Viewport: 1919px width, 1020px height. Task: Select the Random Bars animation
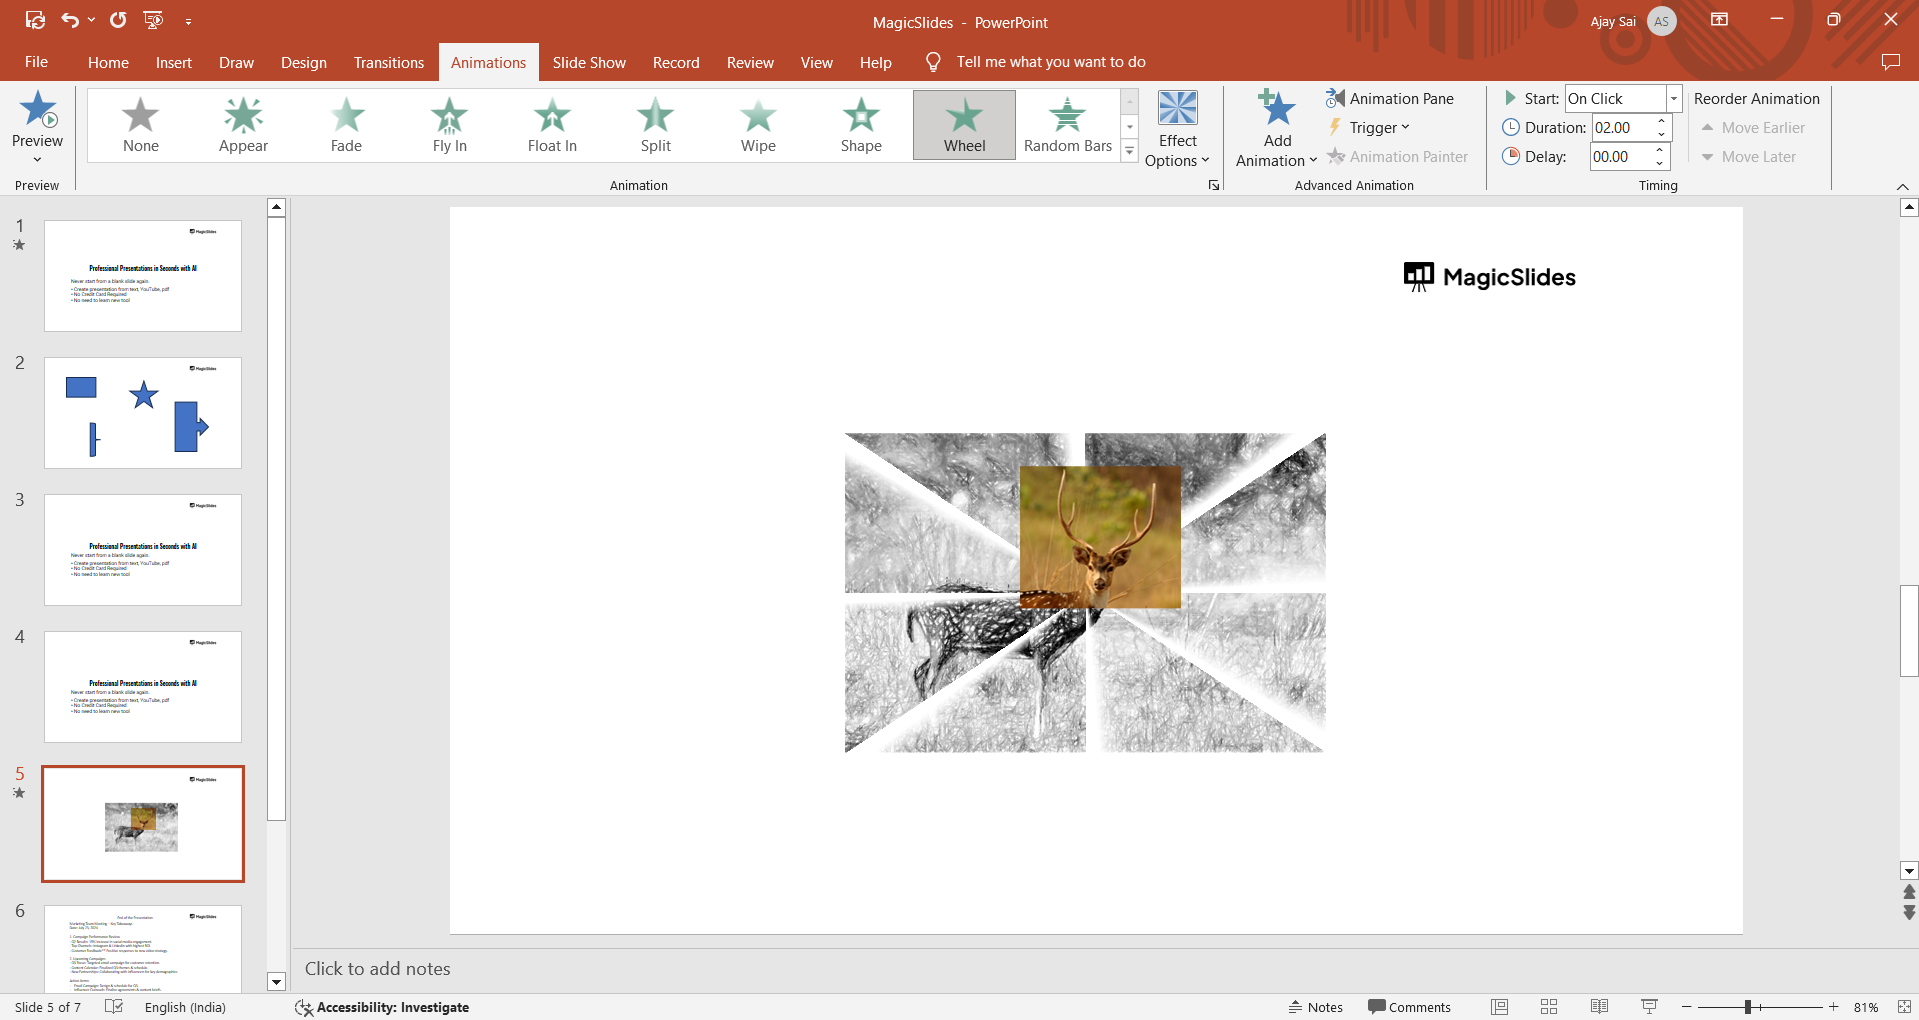pos(1068,125)
